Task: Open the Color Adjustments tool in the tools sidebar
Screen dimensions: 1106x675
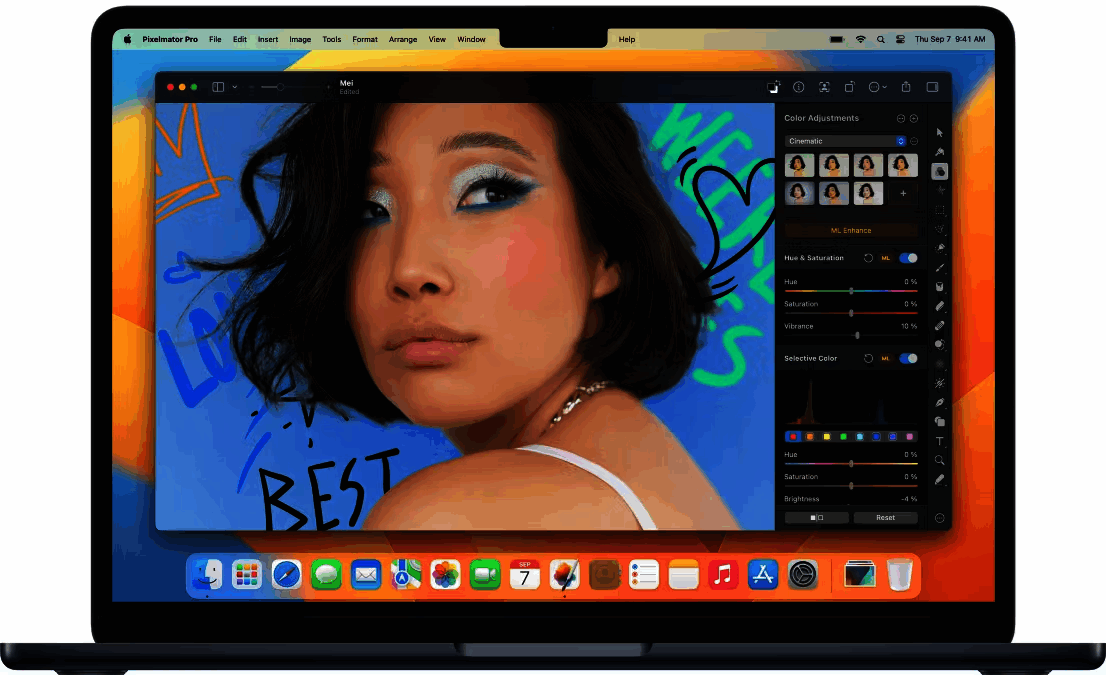Action: tap(939, 171)
